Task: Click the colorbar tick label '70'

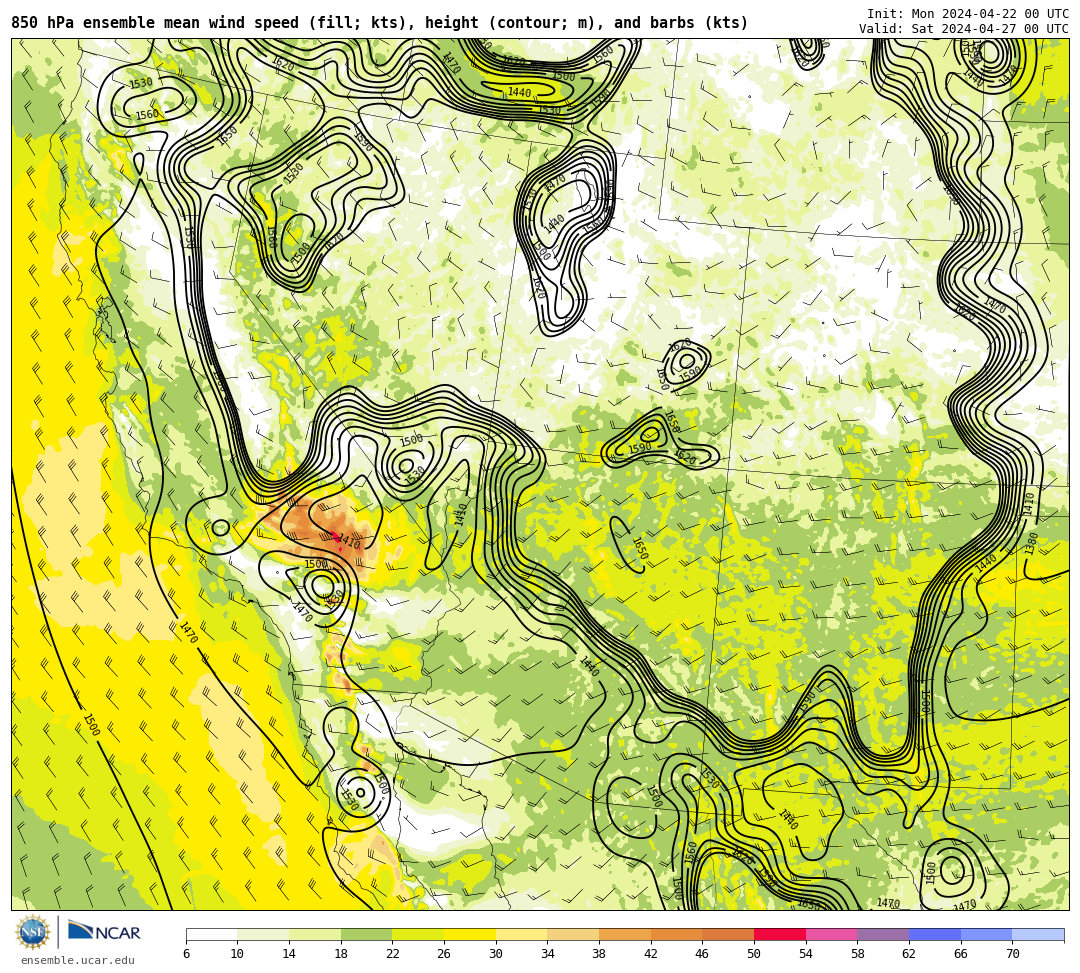Action: [x=1012, y=954]
